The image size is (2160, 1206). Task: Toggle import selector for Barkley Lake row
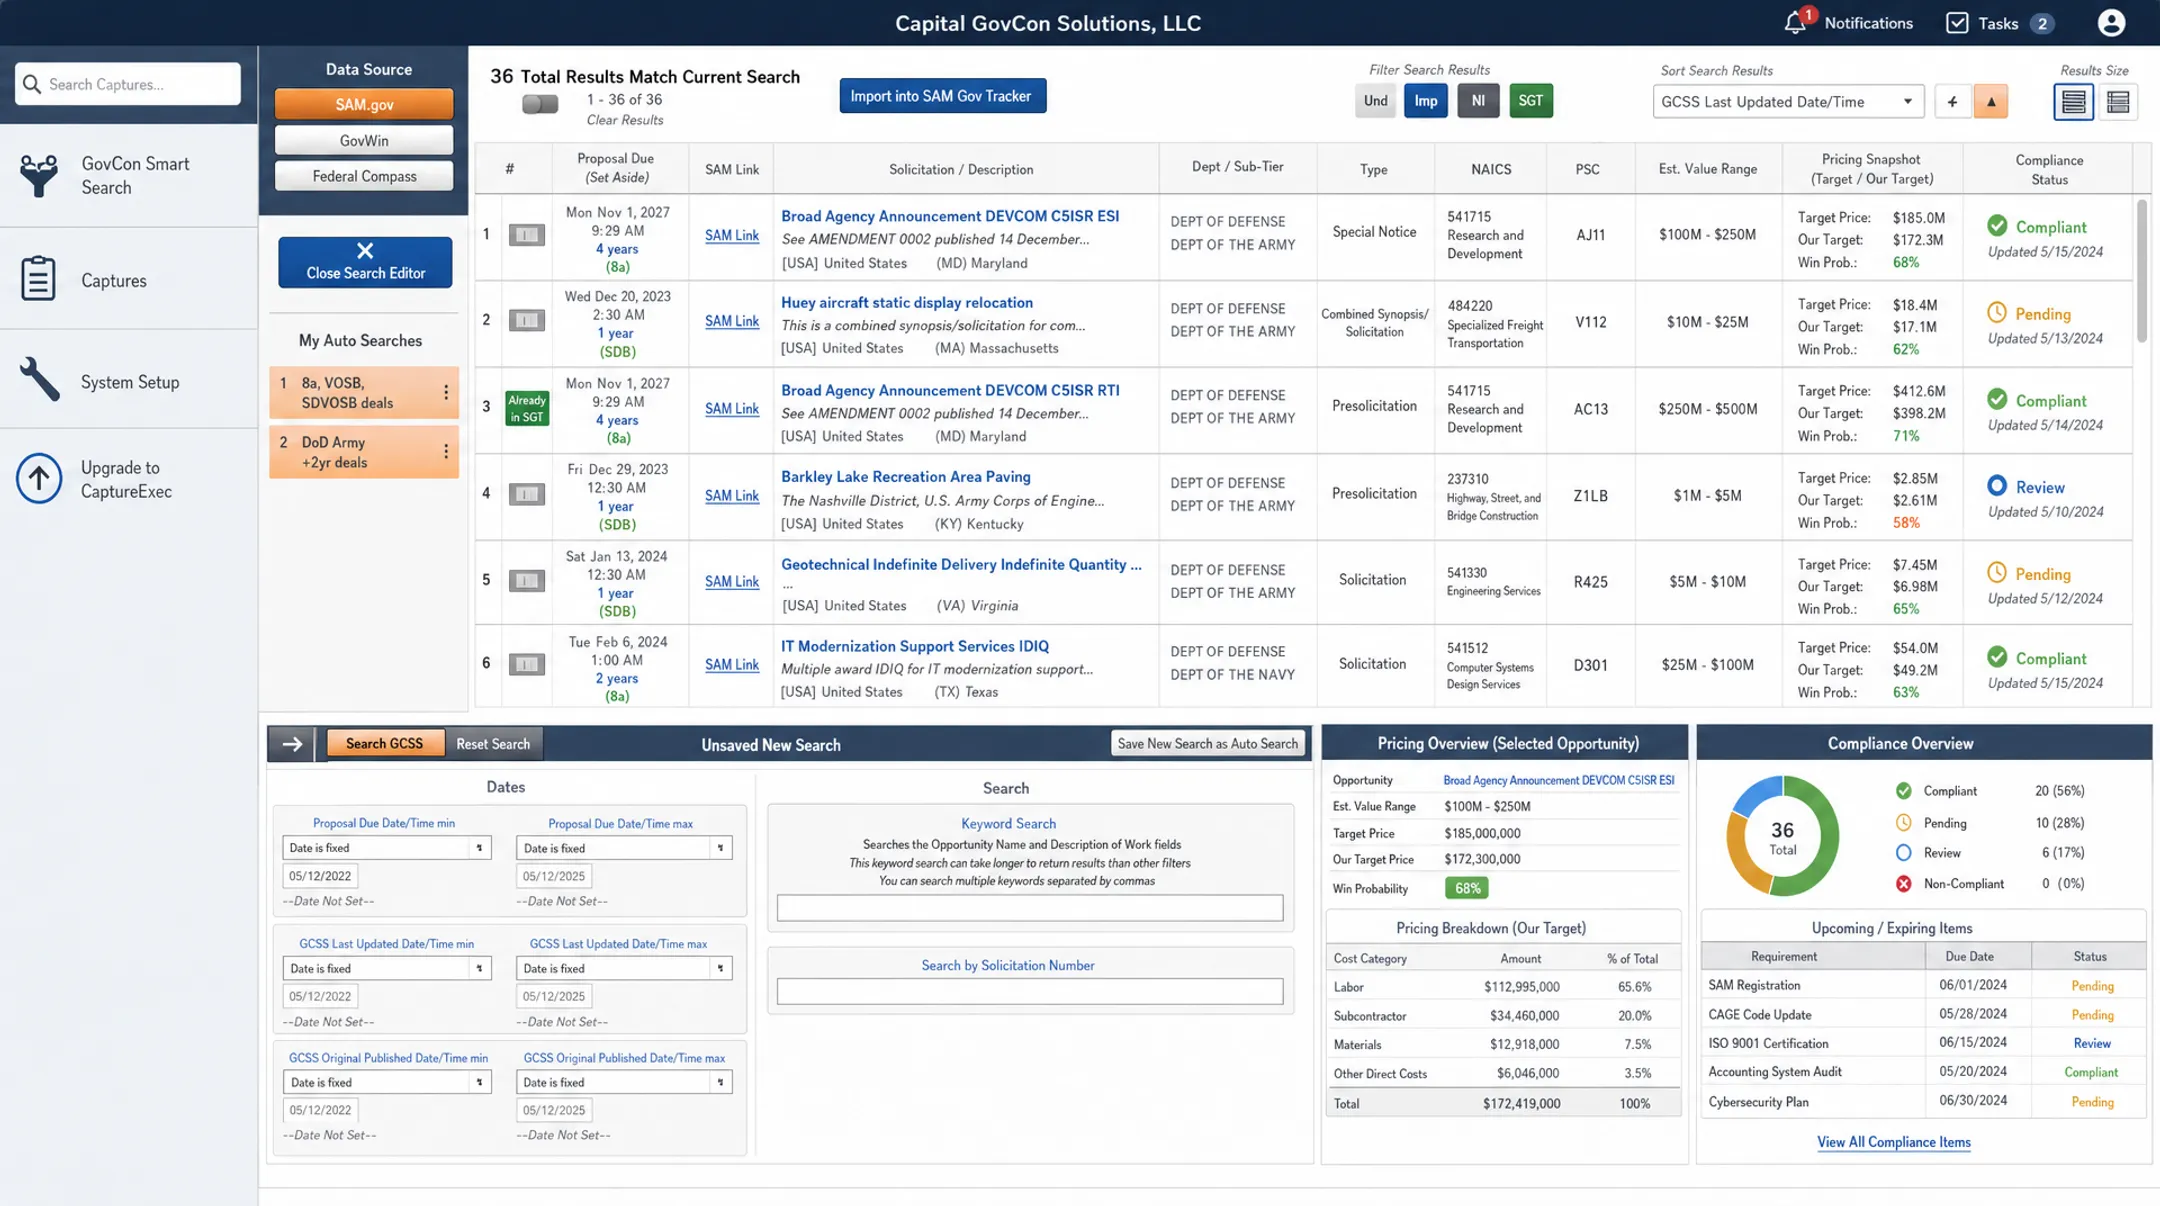pos(526,494)
